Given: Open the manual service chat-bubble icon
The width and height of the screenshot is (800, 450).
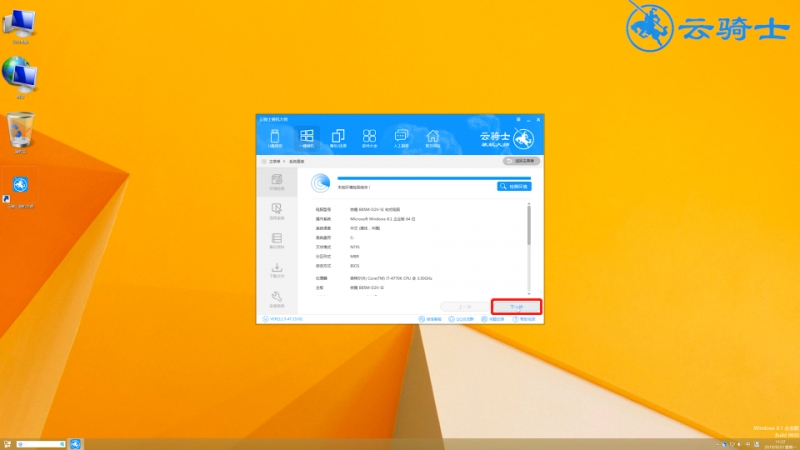Looking at the screenshot, I should (x=401, y=138).
